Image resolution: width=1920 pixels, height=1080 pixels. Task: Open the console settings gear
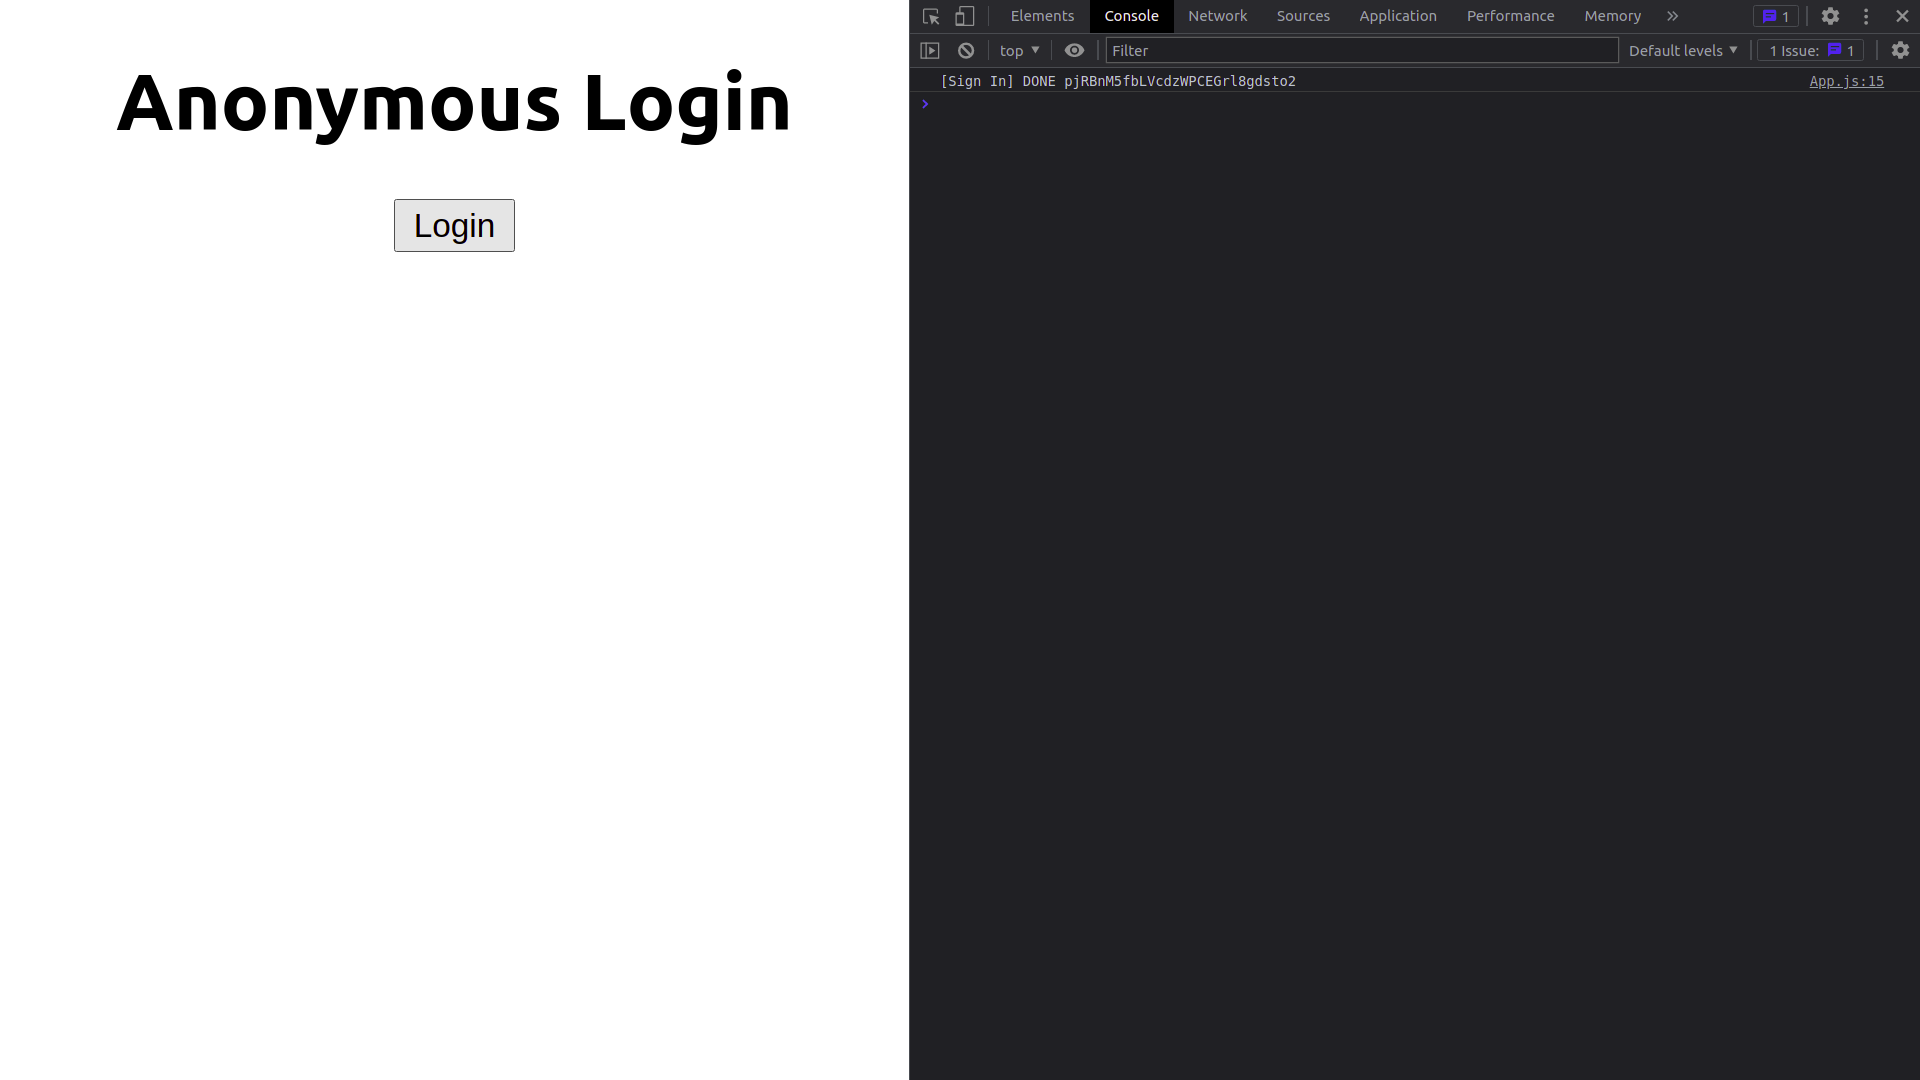coord(1900,50)
